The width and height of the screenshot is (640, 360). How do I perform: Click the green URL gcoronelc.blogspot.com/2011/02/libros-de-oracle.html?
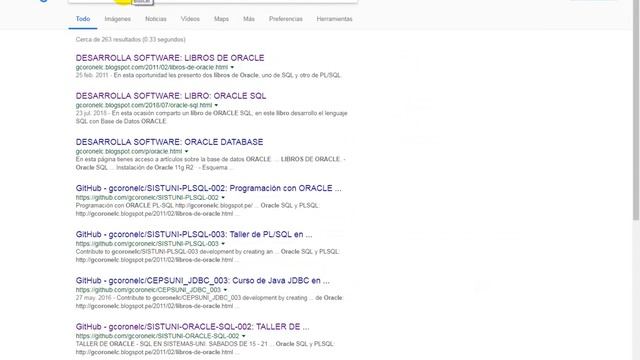[x=152, y=67]
